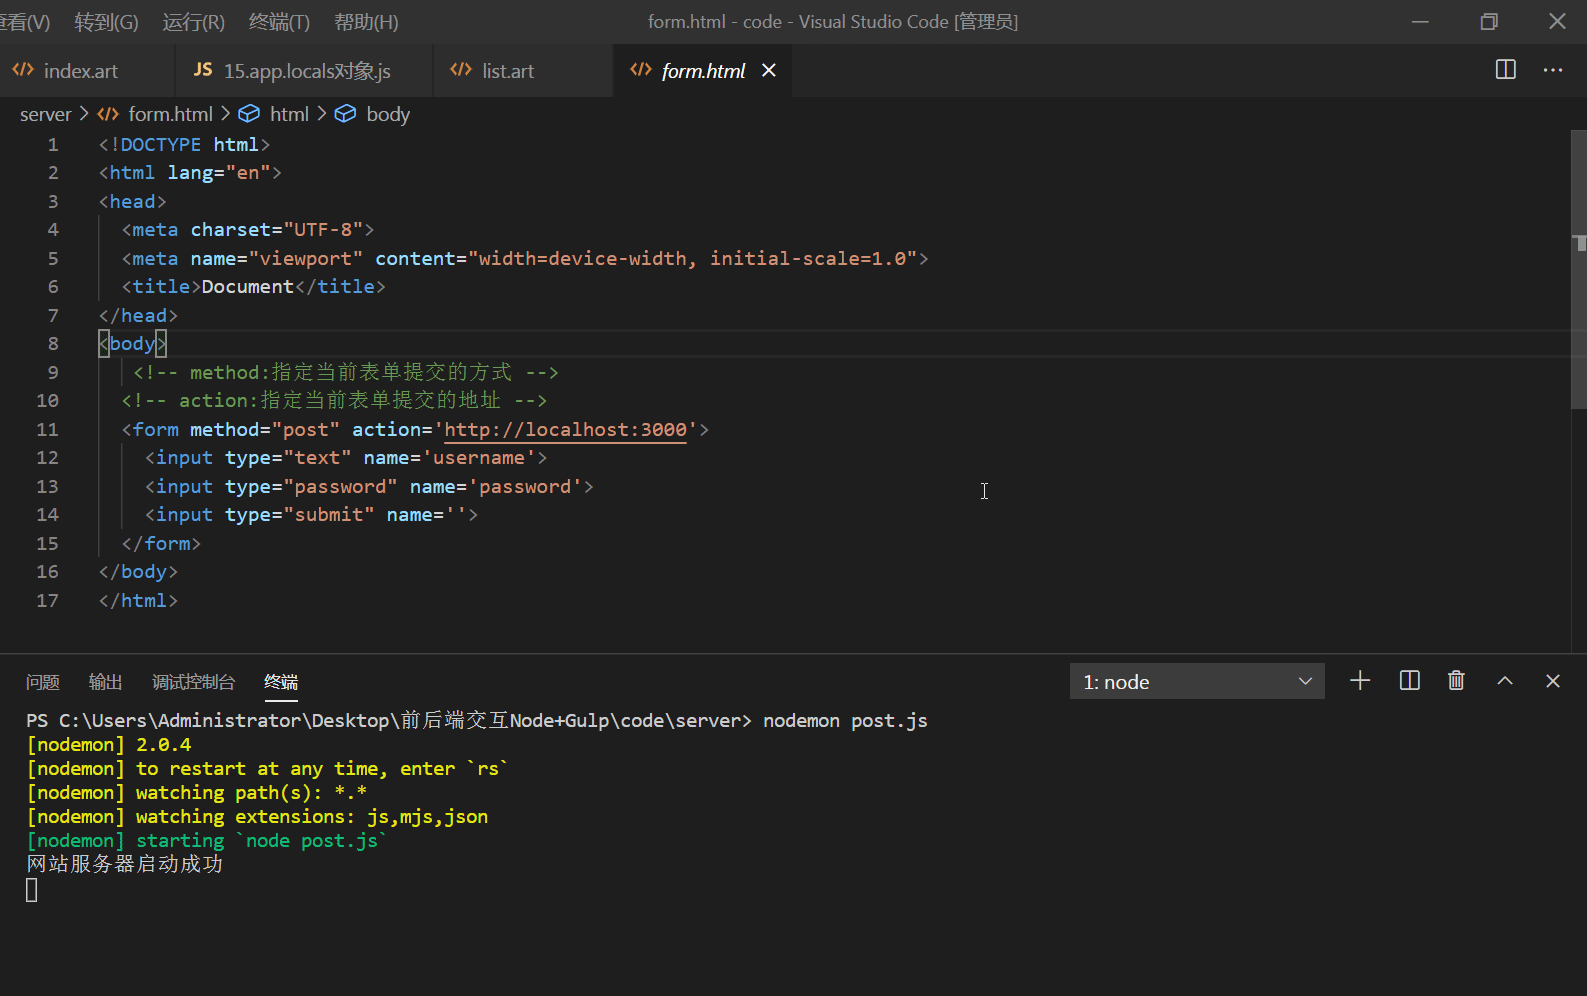Click the type="submit" input line

[312, 515]
